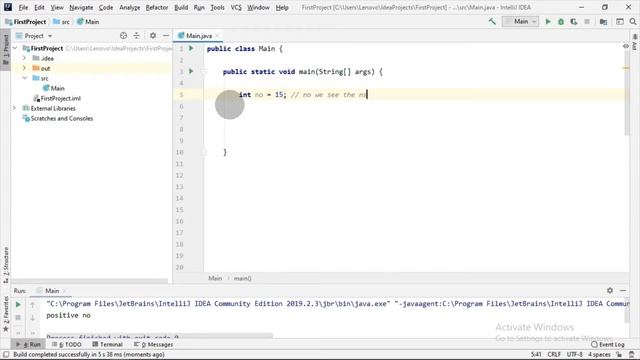Click the up arrow in Run panel
This screenshot has width=640, height=360.
[x=33, y=304]
